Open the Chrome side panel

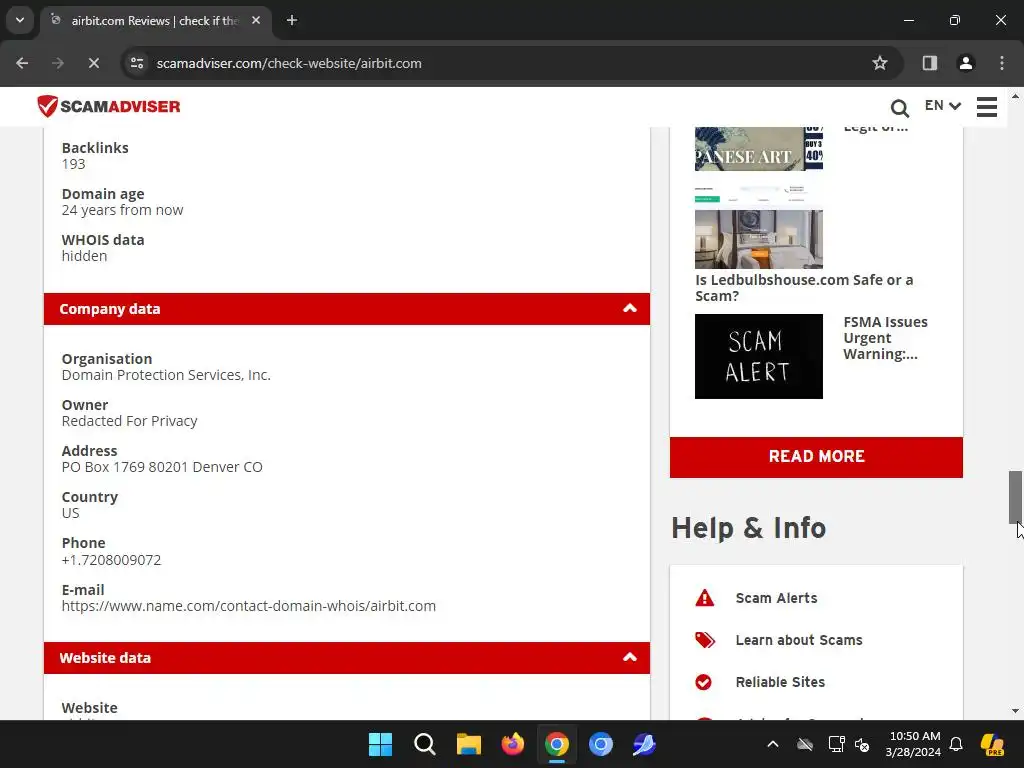click(x=929, y=63)
